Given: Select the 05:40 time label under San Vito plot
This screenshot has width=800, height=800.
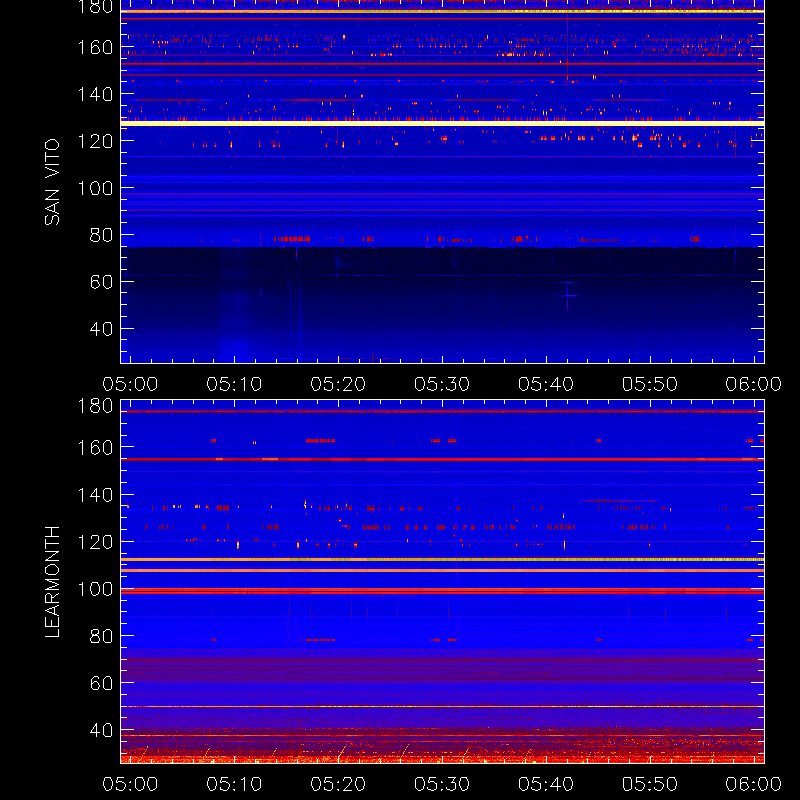Looking at the screenshot, I should (546, 384).
